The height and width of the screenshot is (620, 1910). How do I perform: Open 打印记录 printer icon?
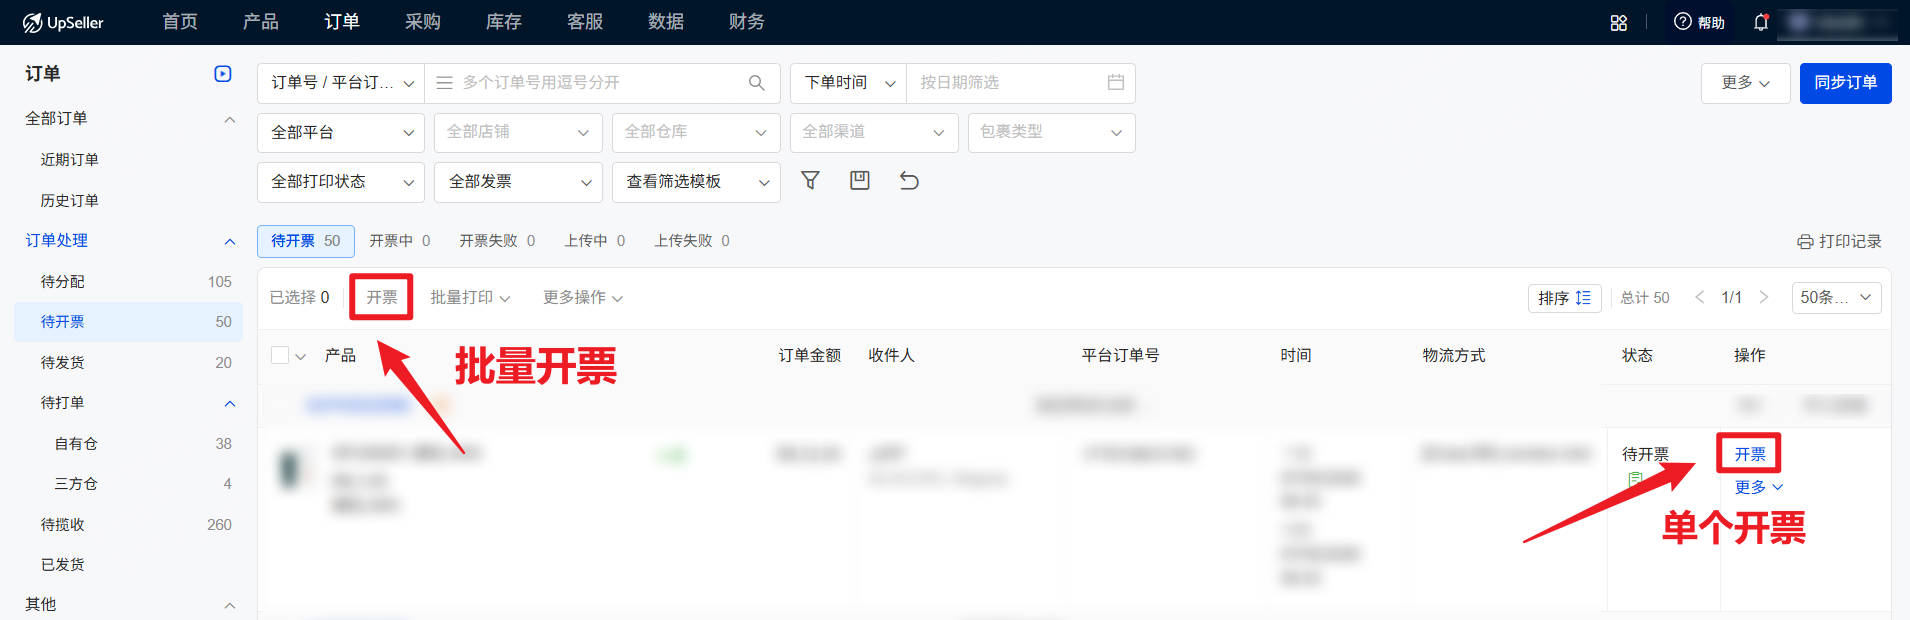(1805, 241)
